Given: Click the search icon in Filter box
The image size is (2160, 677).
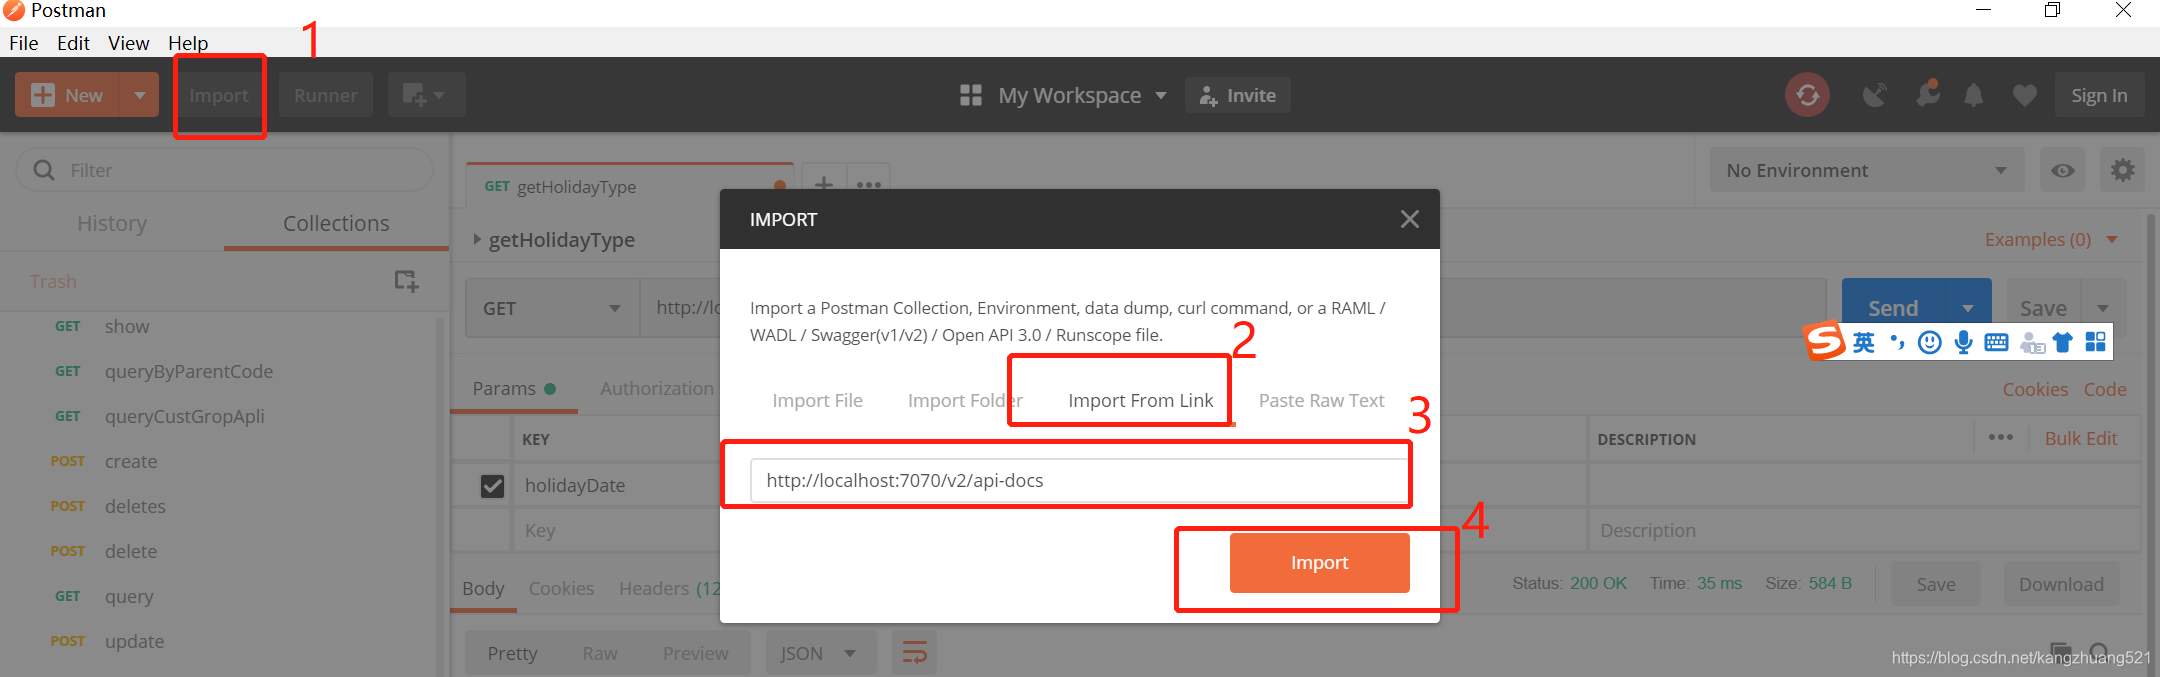Looking at the screenshot, I should pyautogui.click(x=44, y=170).
